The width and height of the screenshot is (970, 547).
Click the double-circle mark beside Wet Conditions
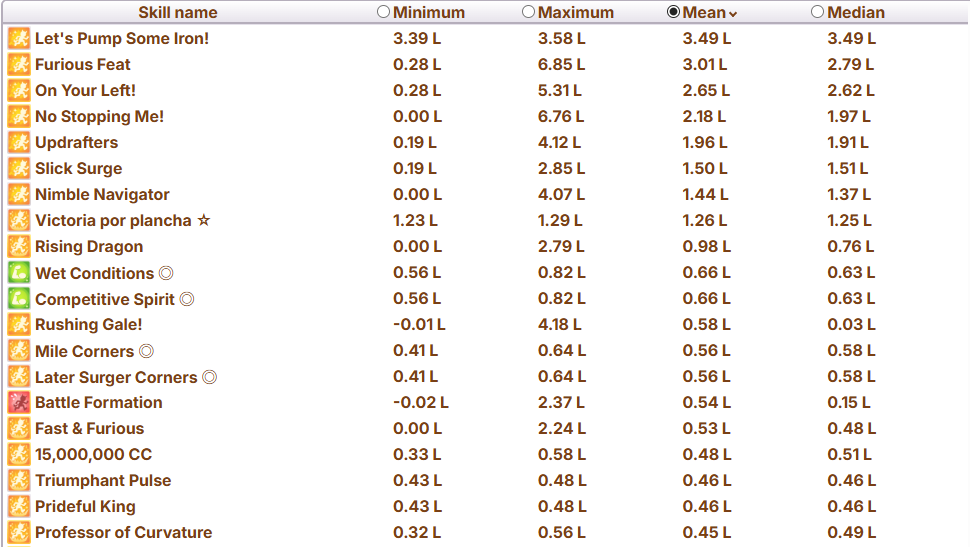(166, 273)
